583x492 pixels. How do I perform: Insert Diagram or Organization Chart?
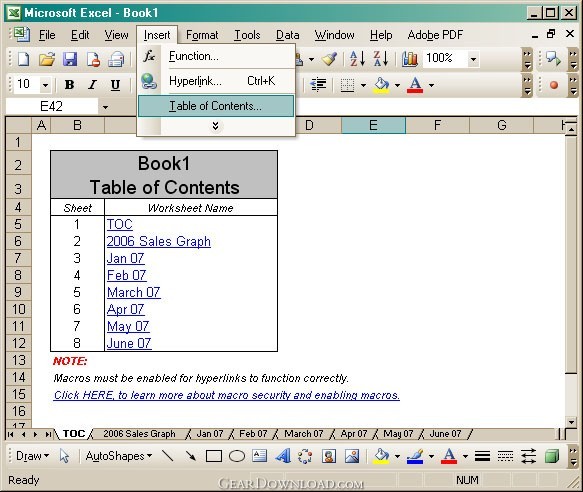305,456
